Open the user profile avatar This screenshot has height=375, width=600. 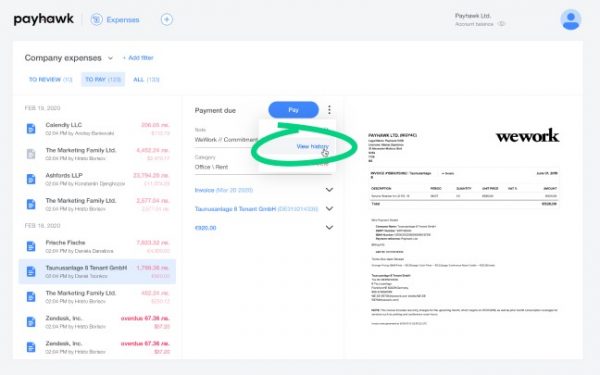click(571, 19)
